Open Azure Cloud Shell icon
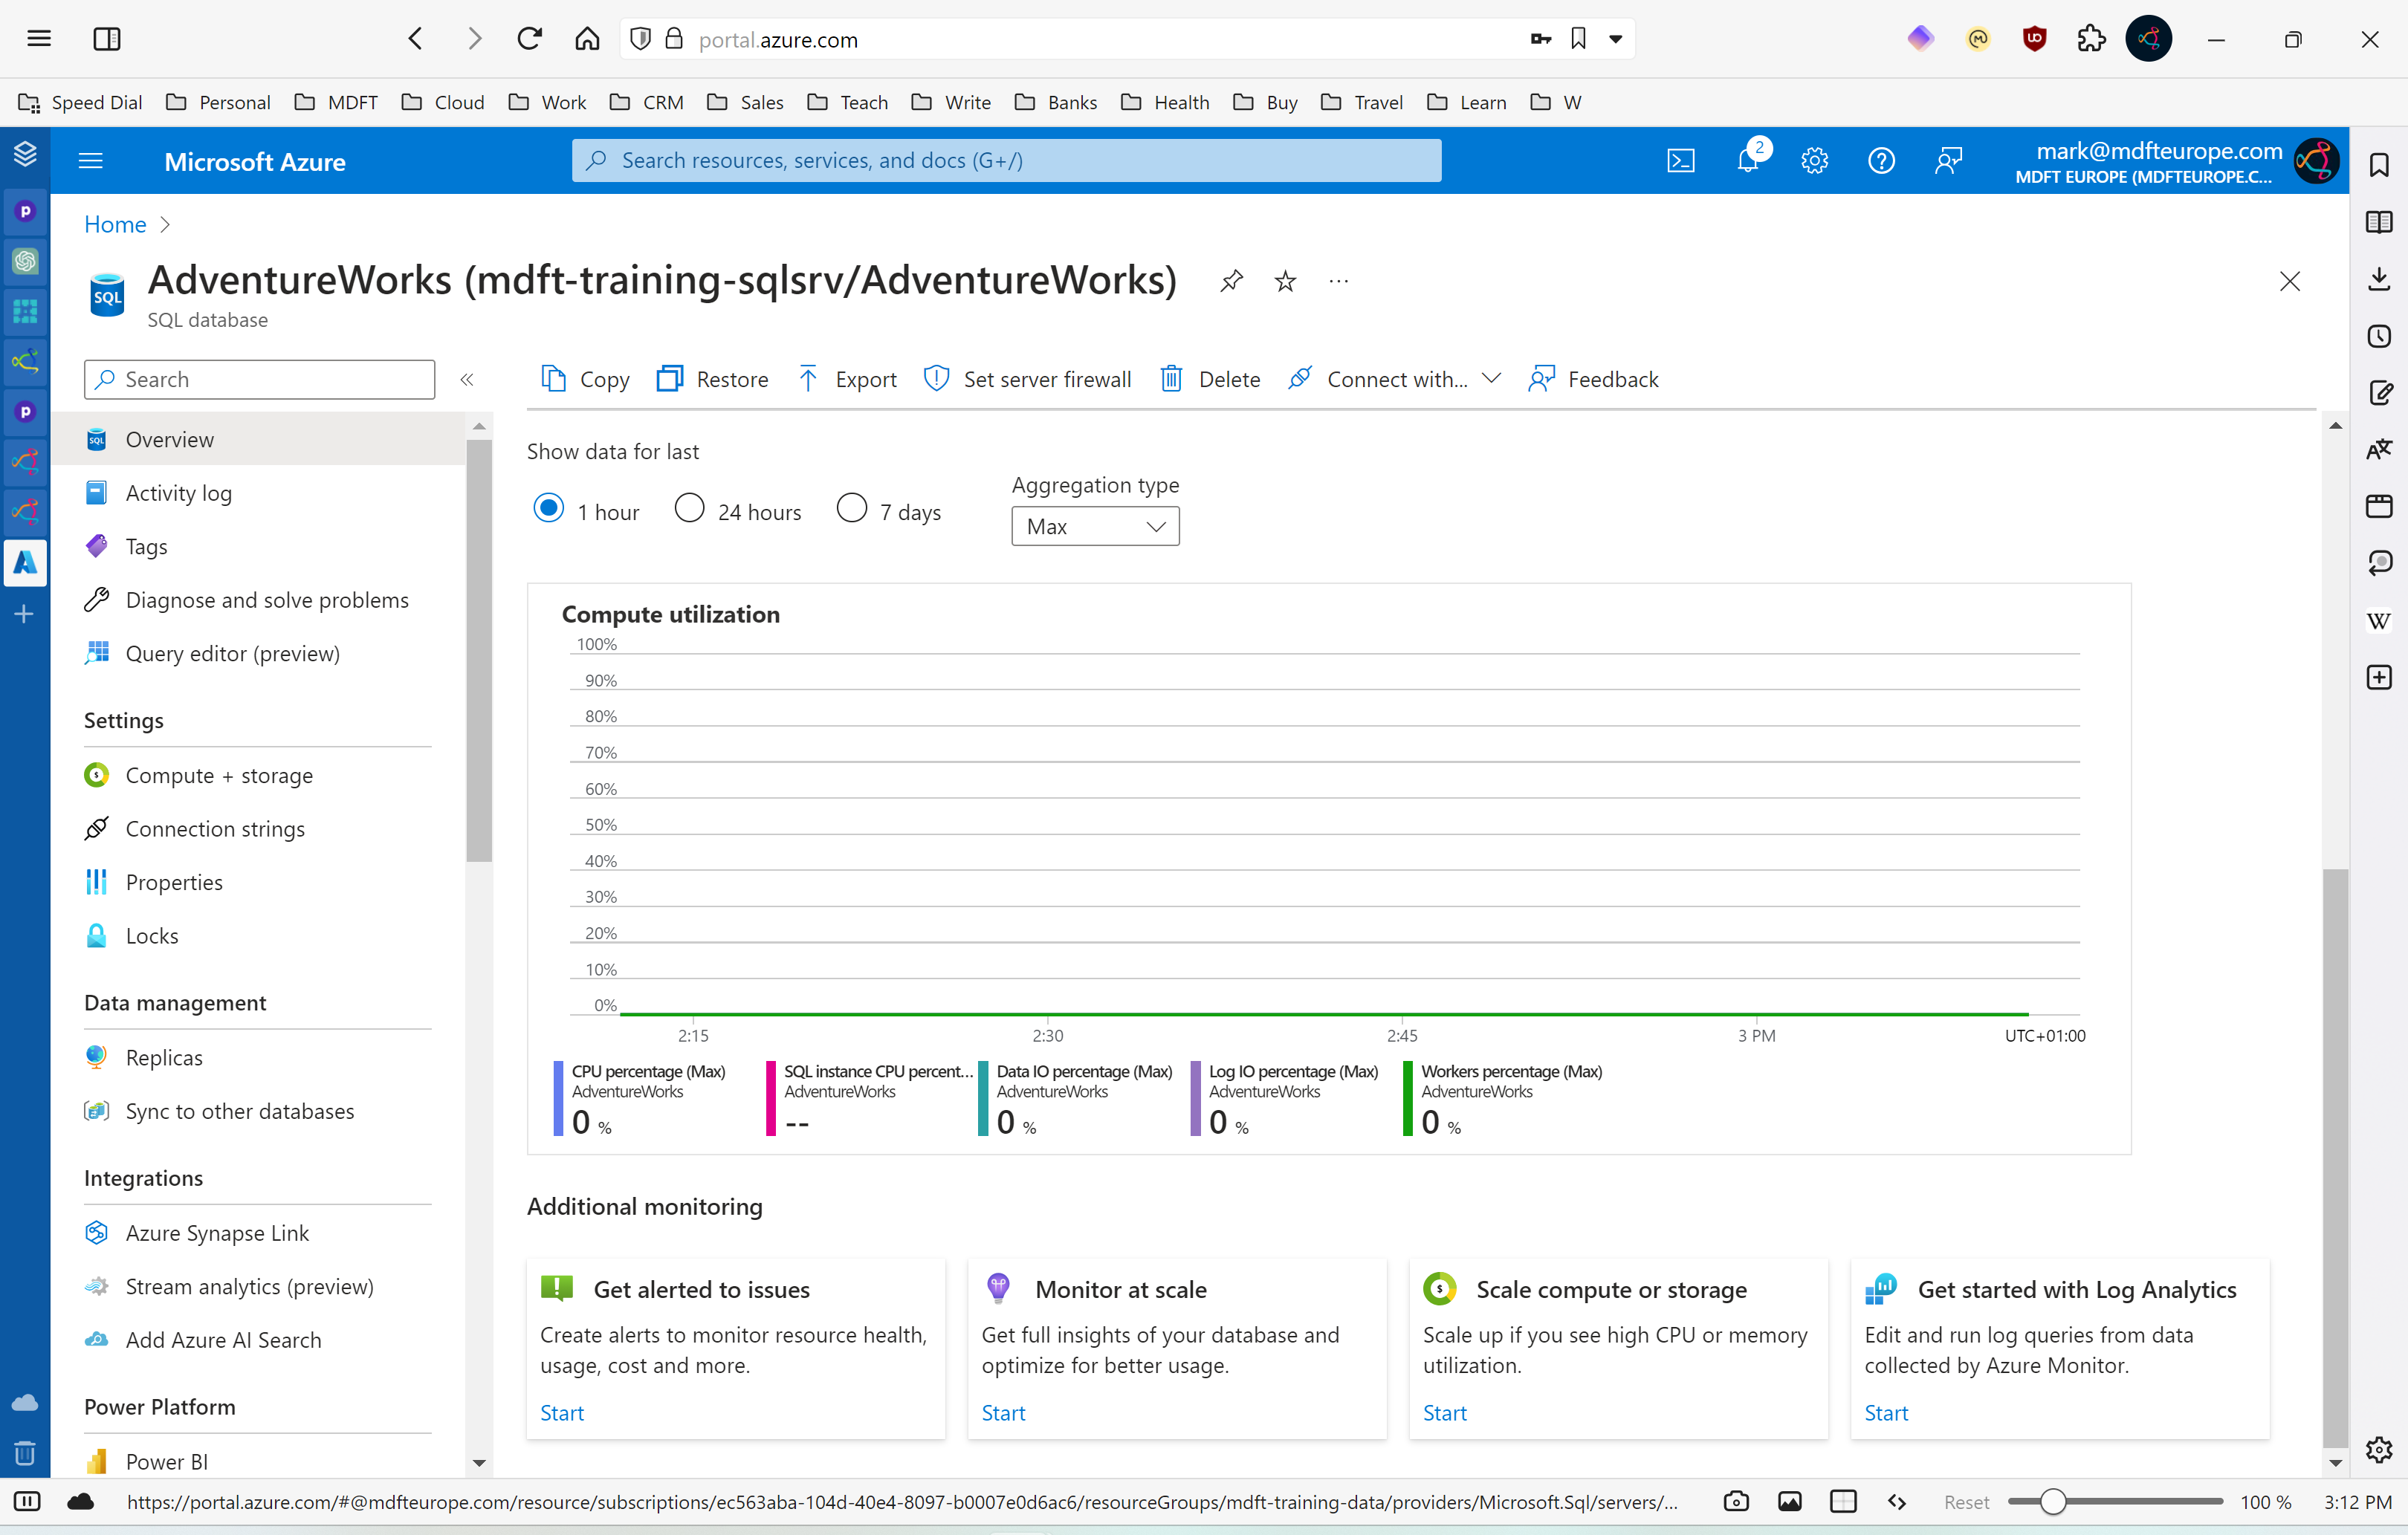Screen dimensions: 2408x1535 coord(1681,161)
